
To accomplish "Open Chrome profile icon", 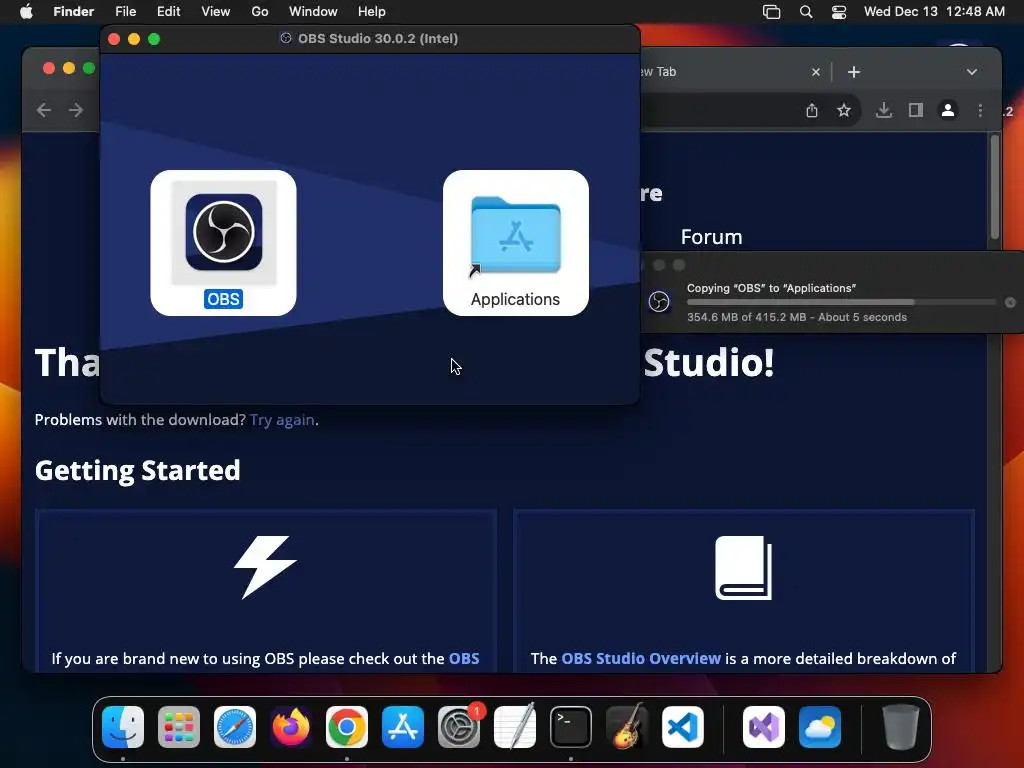I will tap(948, 110).
